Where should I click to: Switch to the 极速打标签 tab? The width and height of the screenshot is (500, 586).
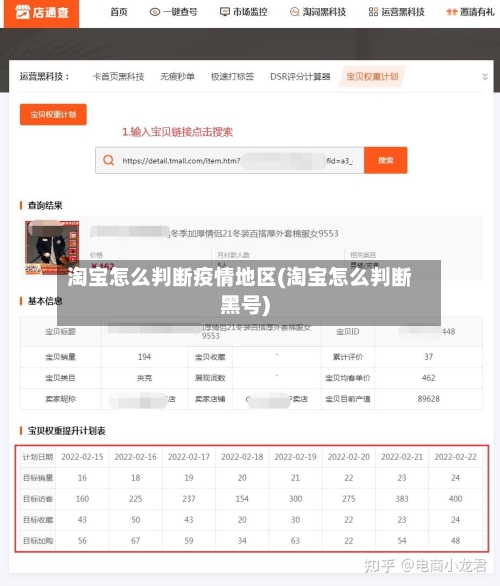(x=232, y=77)
